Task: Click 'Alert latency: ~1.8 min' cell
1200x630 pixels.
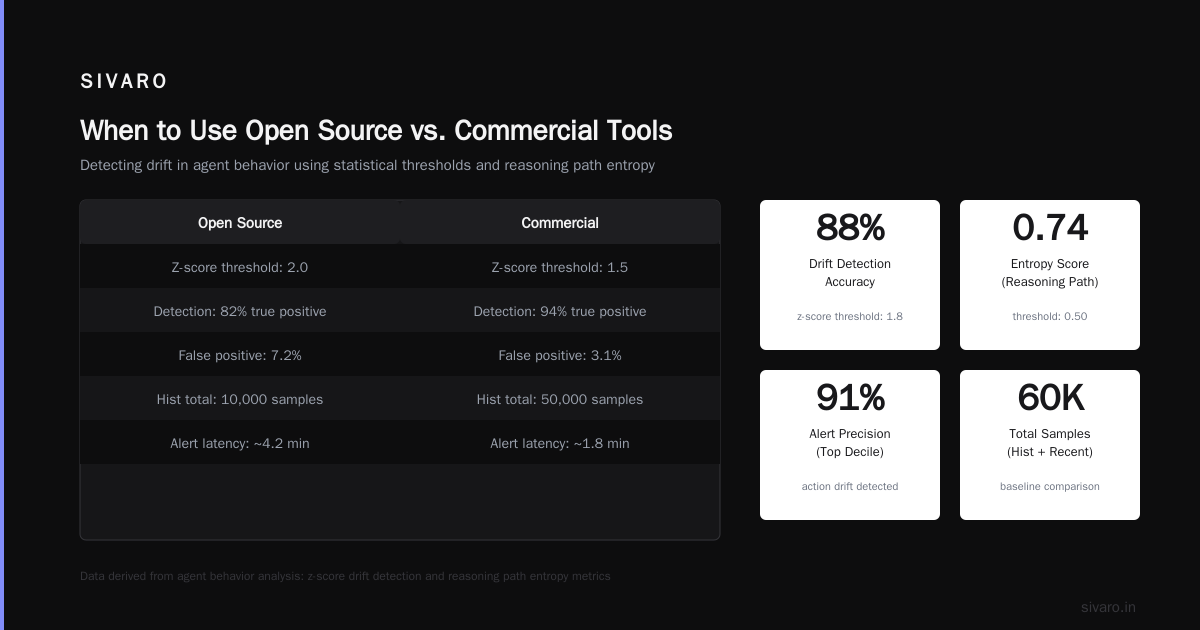Action: pyautogui.click(x=560, y=443)
